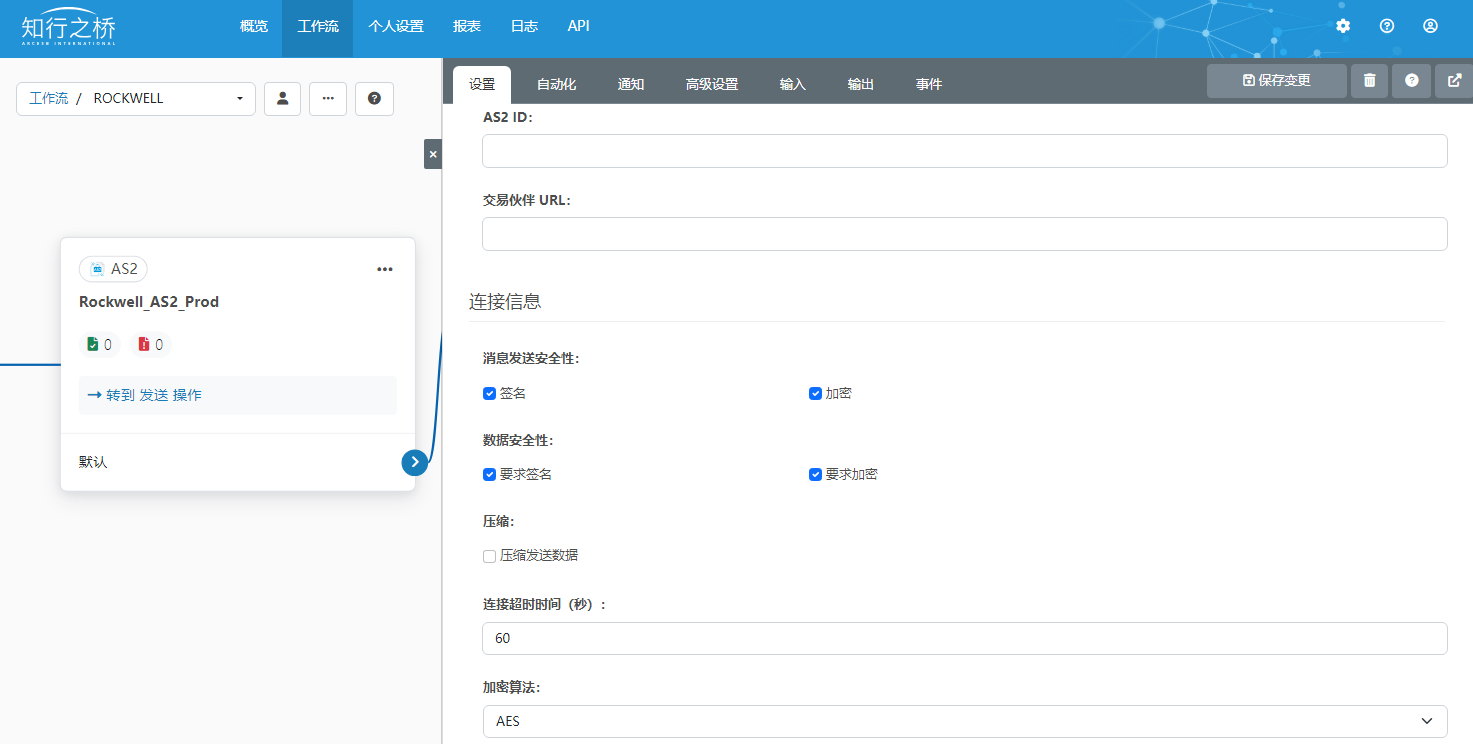
Task: Open connector in new window icon
Action: click(1454, 81)
